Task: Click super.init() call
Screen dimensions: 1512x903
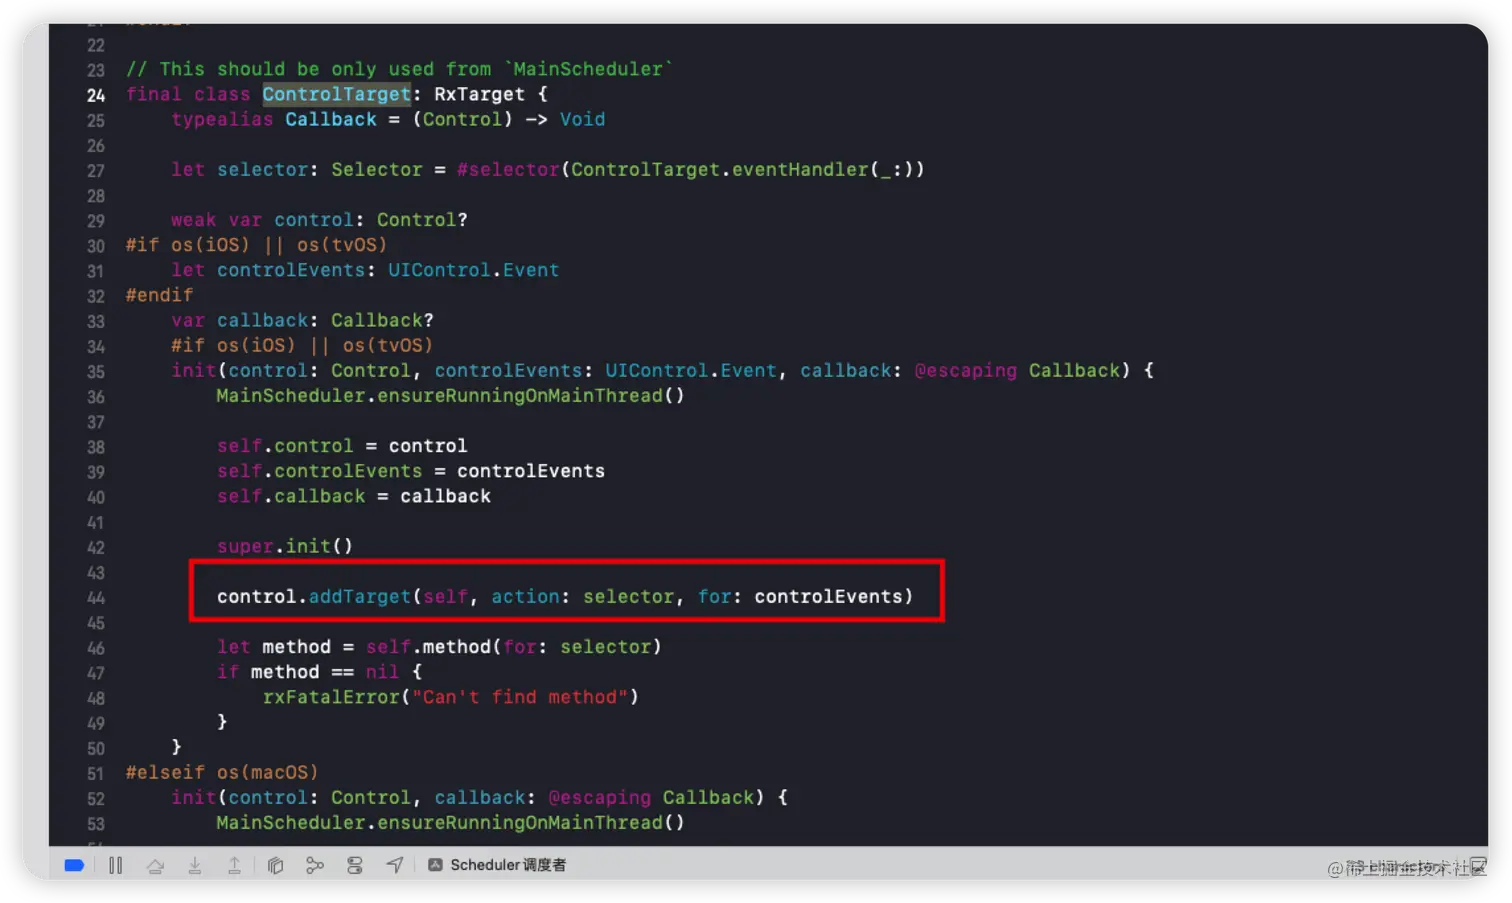Action: 285,546
